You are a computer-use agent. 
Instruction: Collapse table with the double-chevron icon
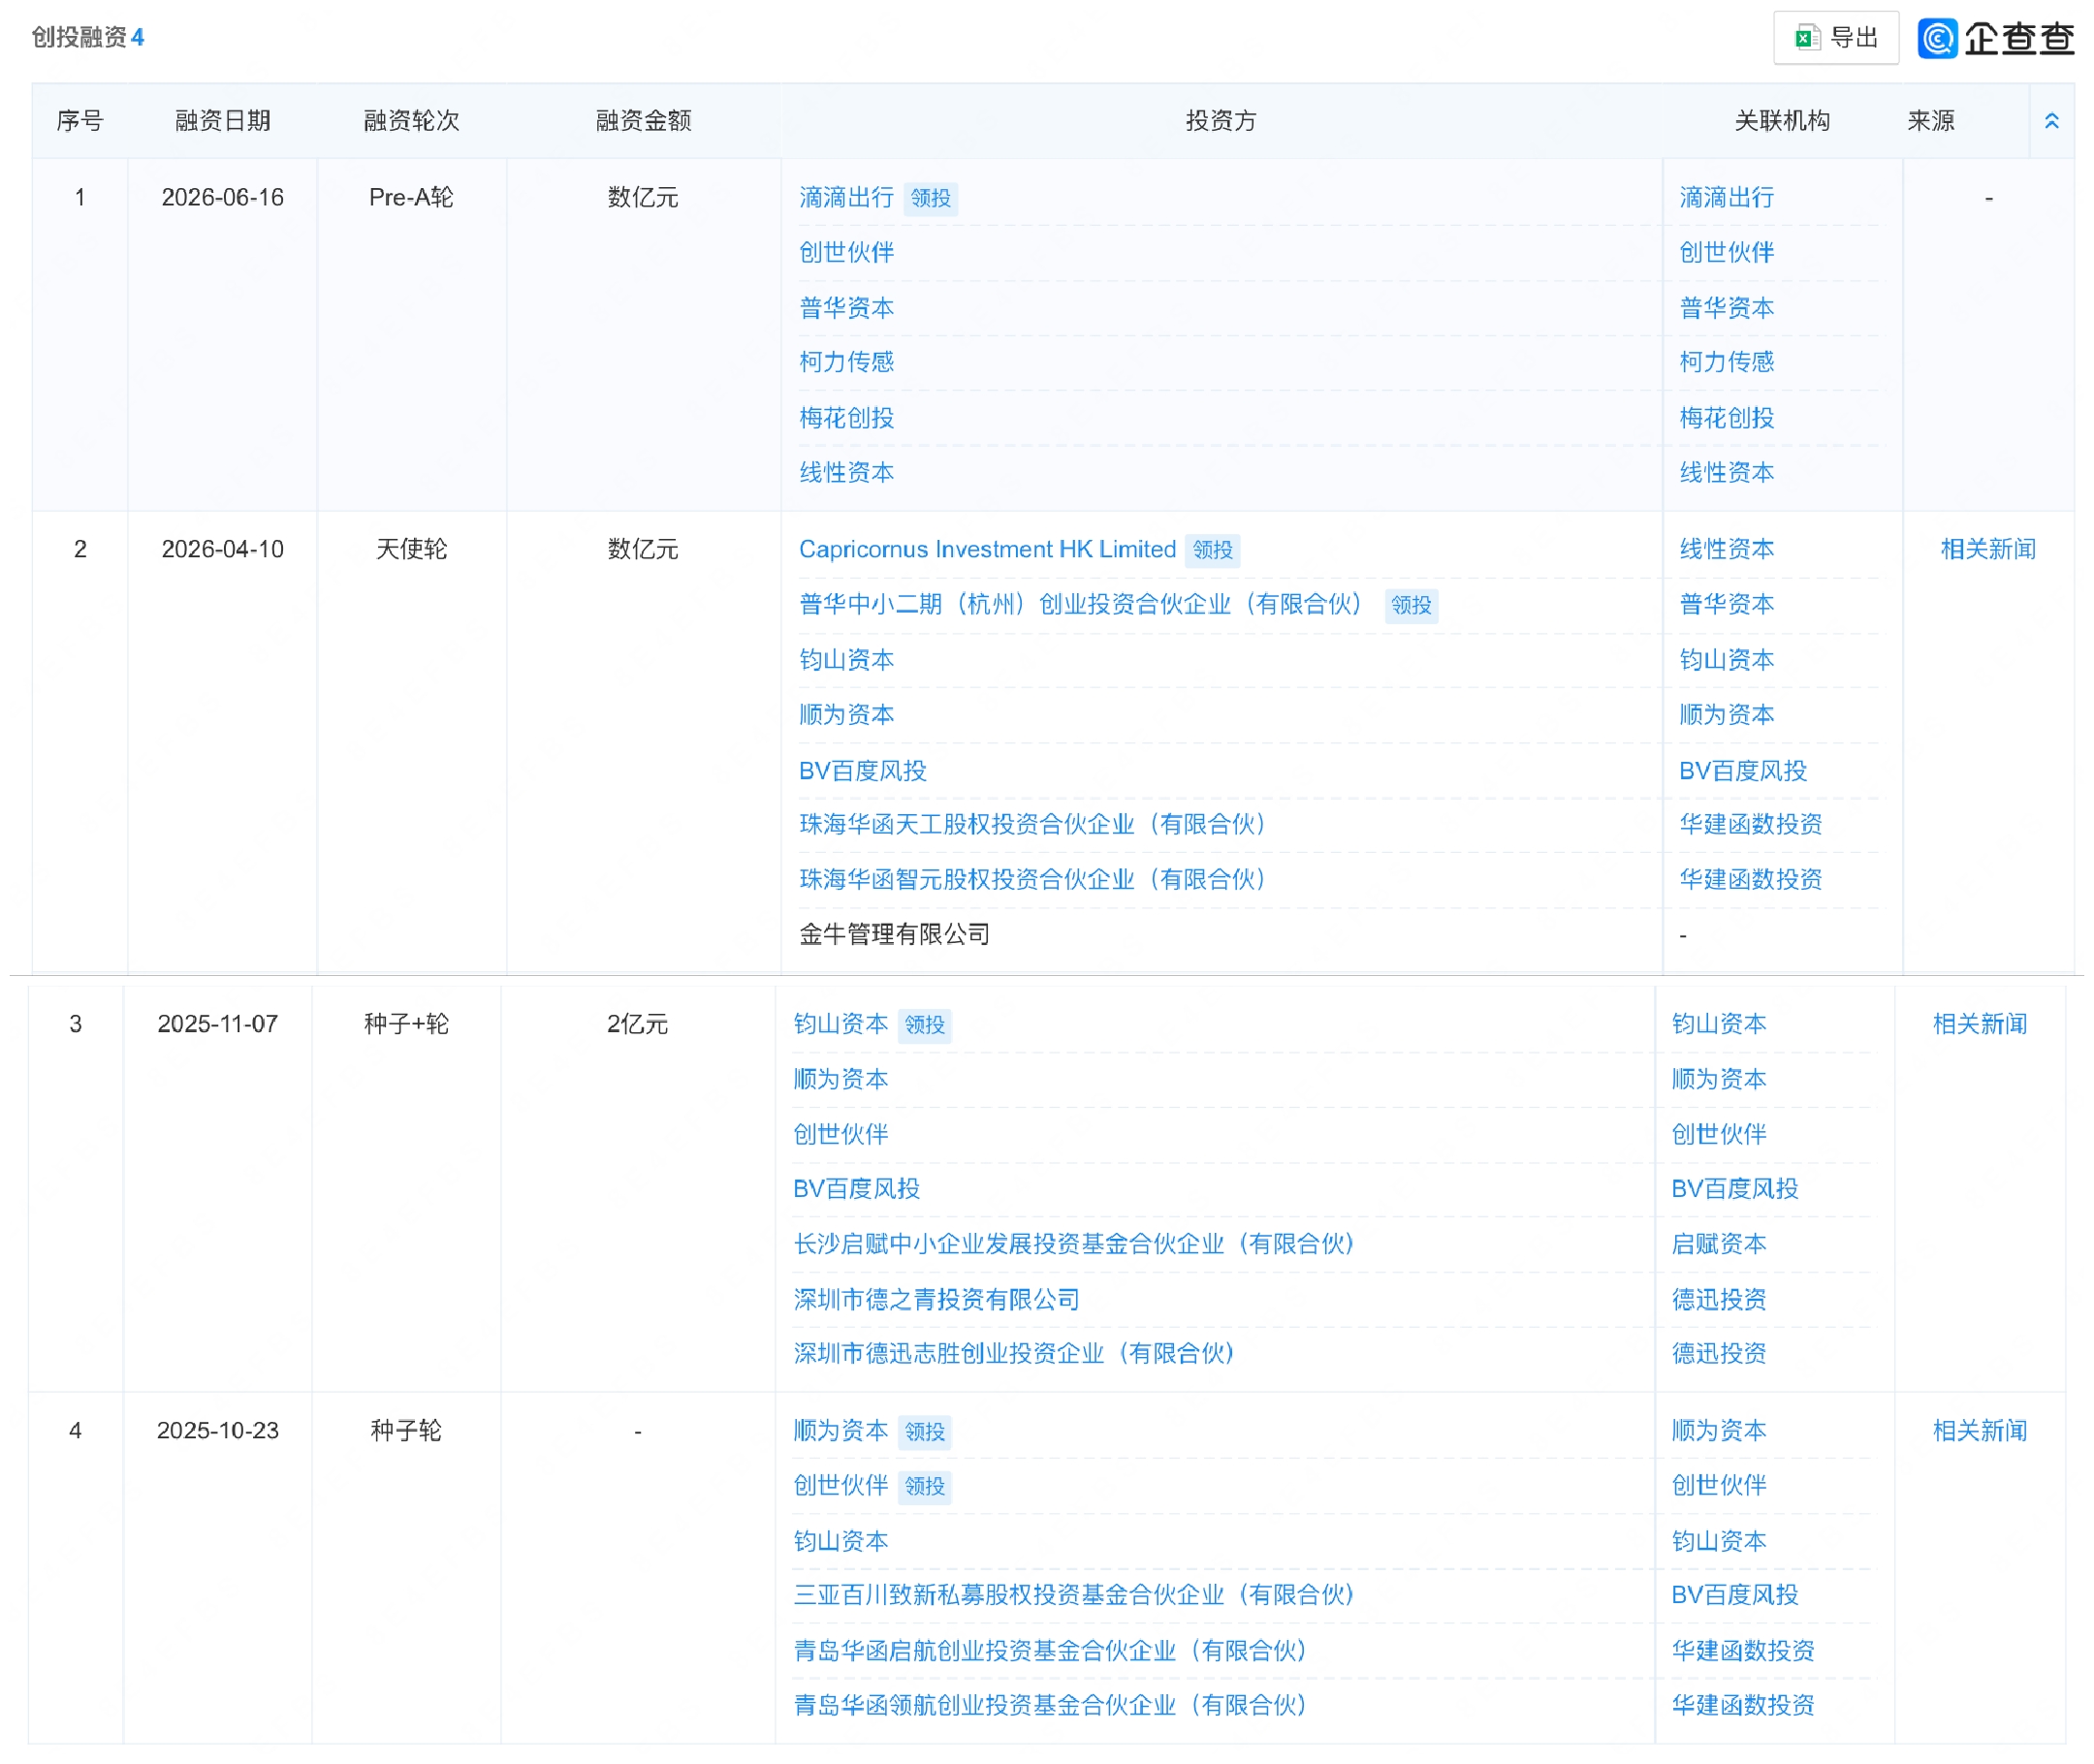coord(2051,121)
